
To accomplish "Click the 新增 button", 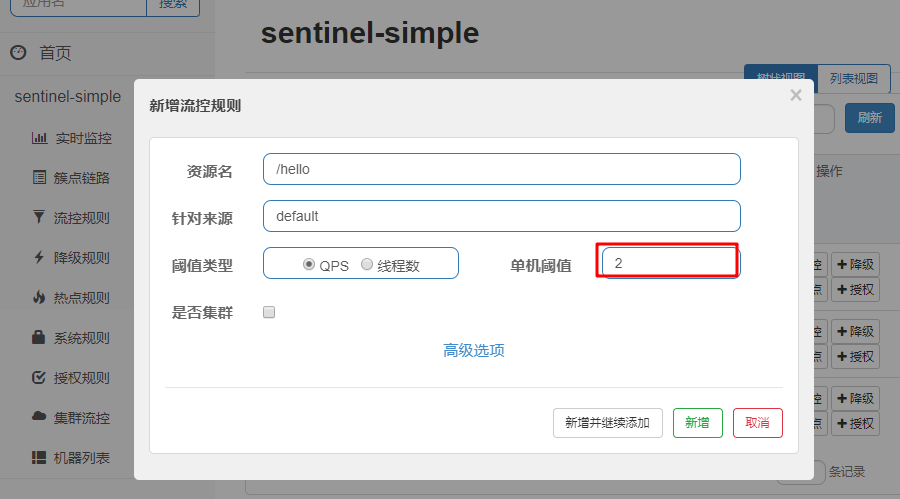I will (x=697, y=423).
